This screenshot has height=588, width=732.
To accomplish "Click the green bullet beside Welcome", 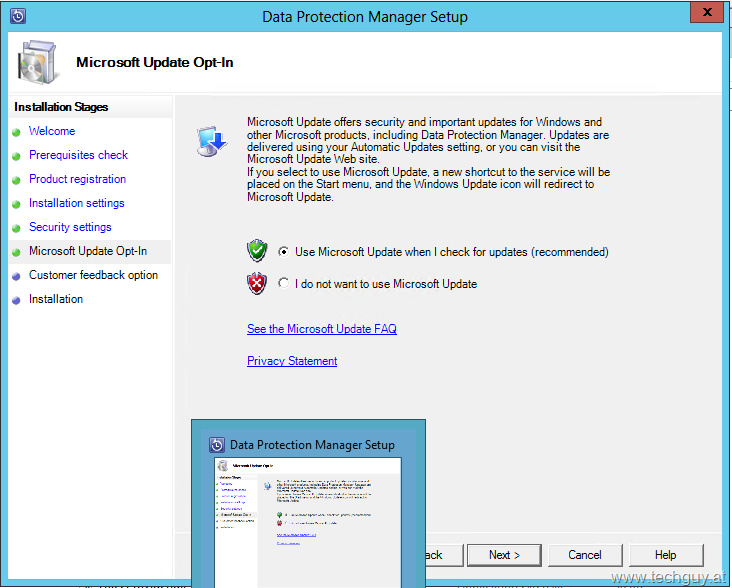I will coord(16,133).
